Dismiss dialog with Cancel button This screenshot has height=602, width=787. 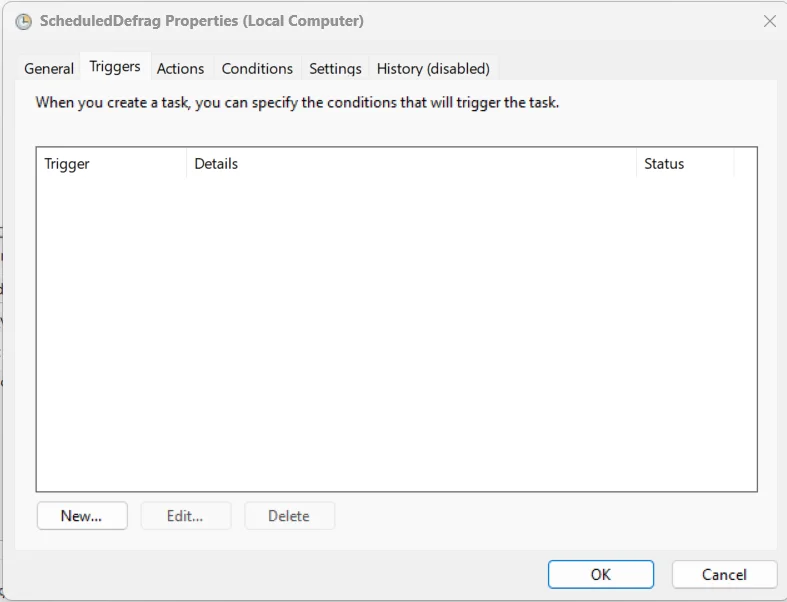tap(724, 574)
